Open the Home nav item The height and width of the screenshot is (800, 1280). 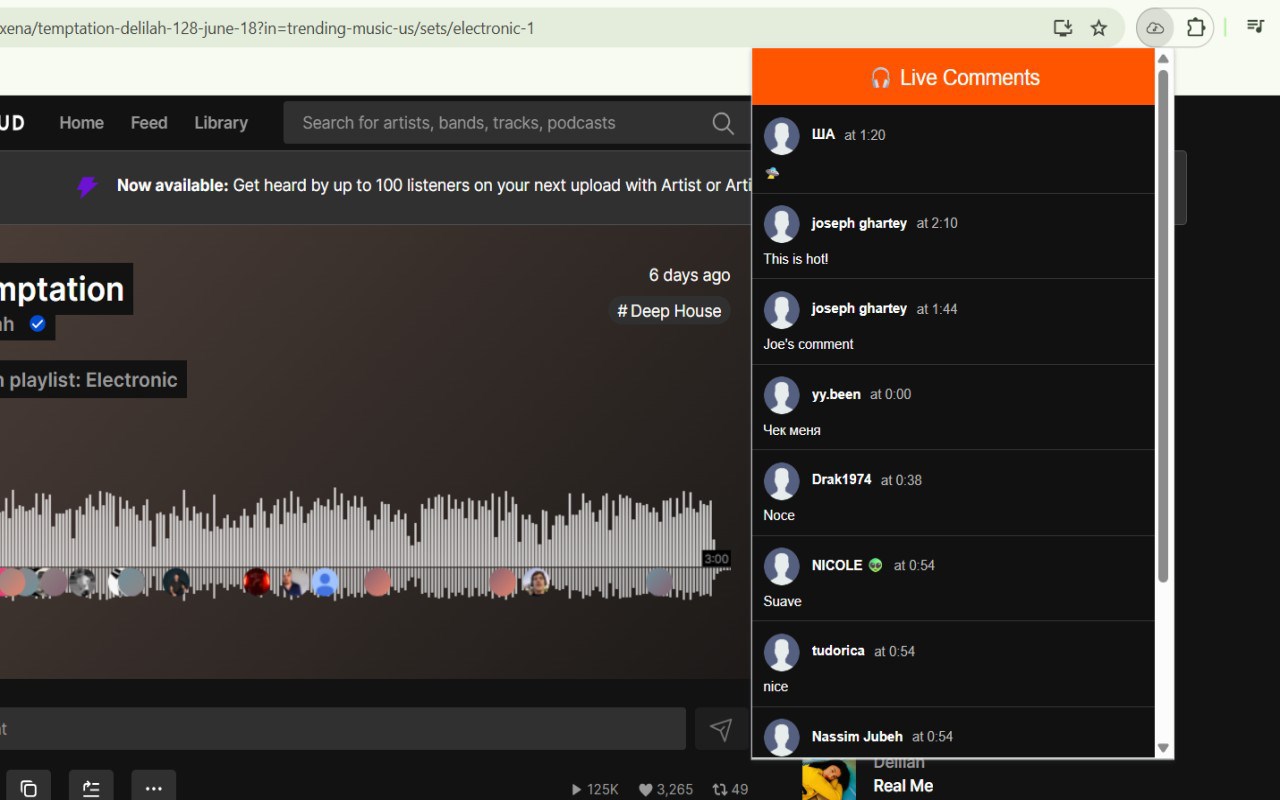[81, 123]
